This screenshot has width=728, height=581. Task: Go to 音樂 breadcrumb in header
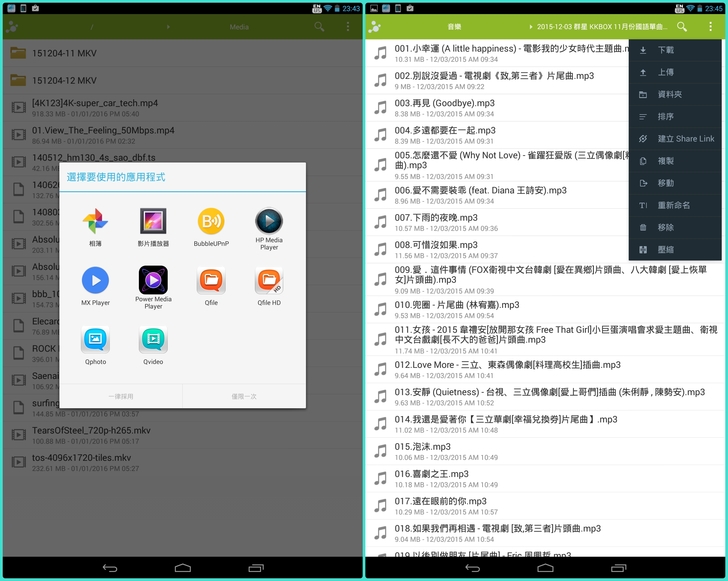455,27
